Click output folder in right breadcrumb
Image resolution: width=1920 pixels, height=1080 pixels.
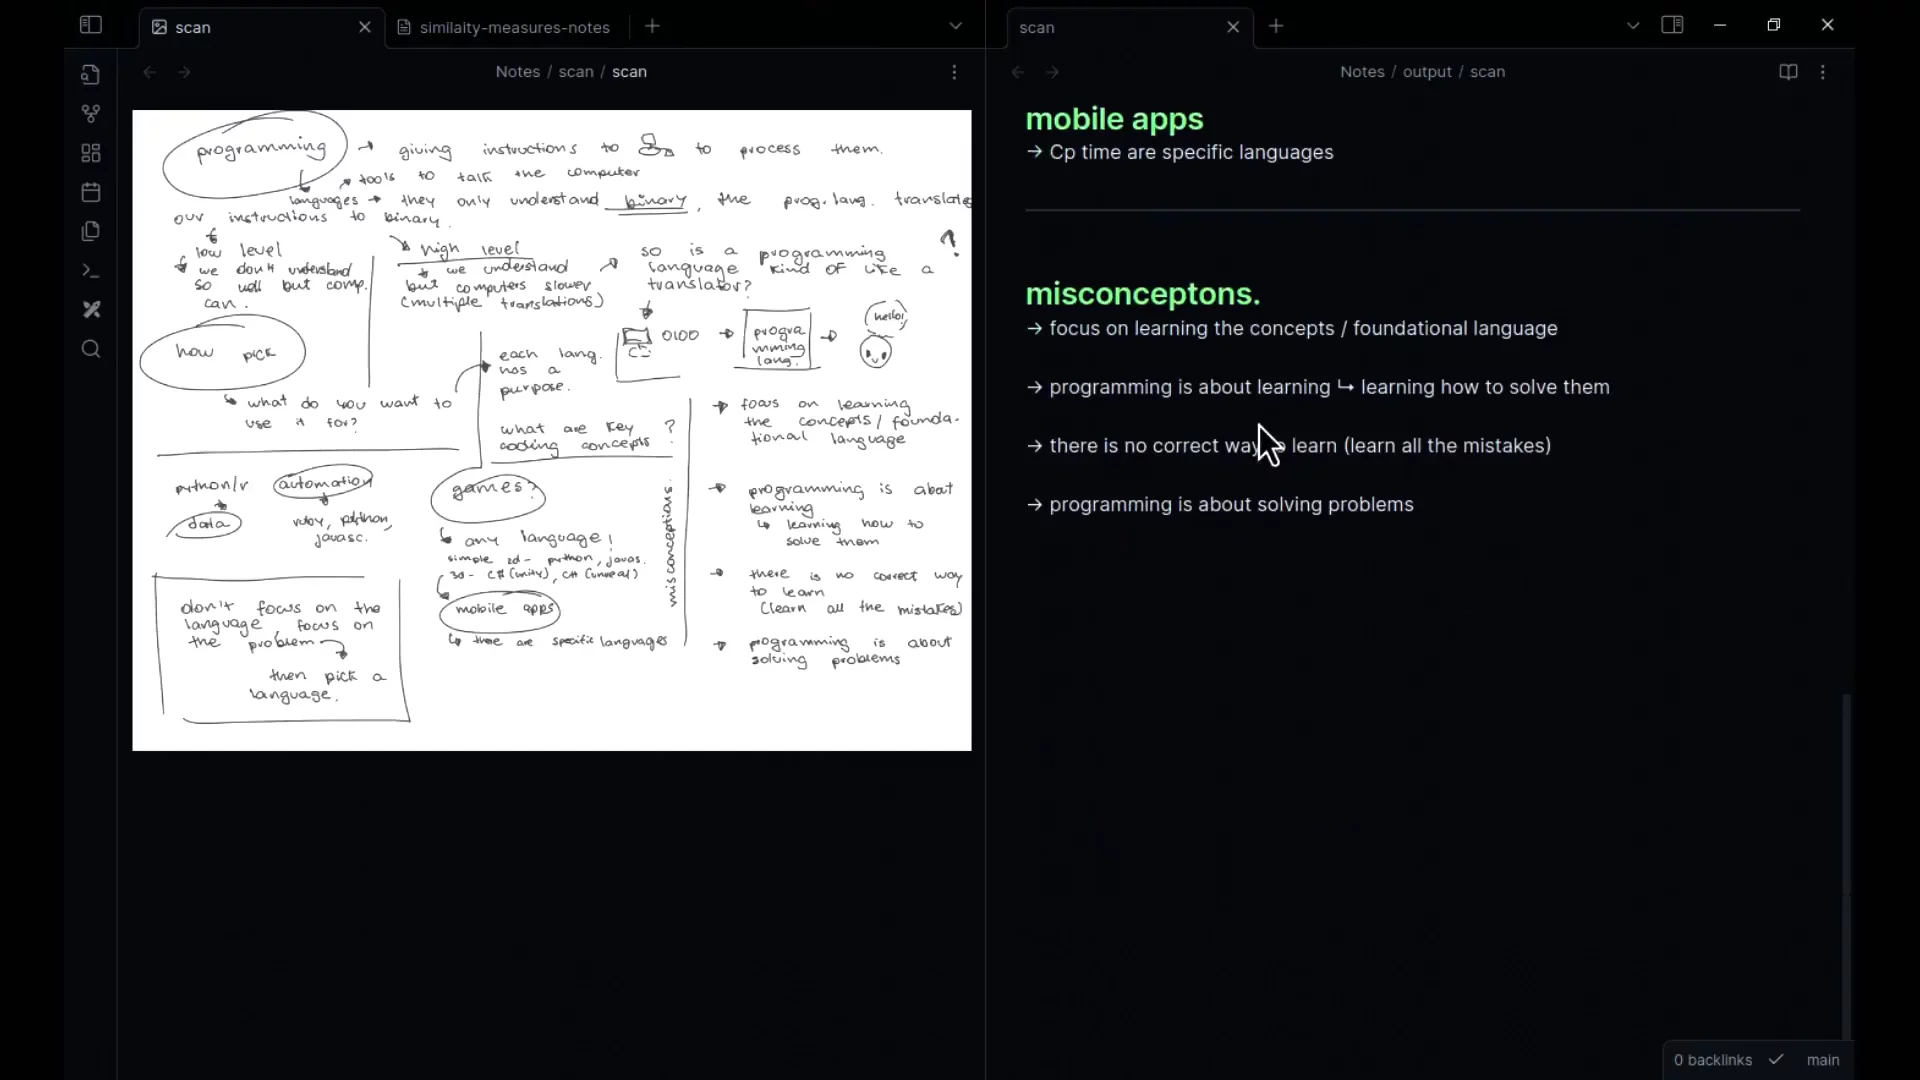tap(1427, 72)
